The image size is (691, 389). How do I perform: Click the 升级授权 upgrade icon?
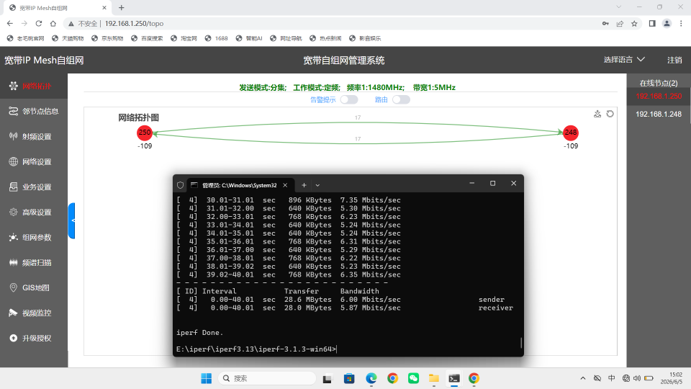click(13, 338)
